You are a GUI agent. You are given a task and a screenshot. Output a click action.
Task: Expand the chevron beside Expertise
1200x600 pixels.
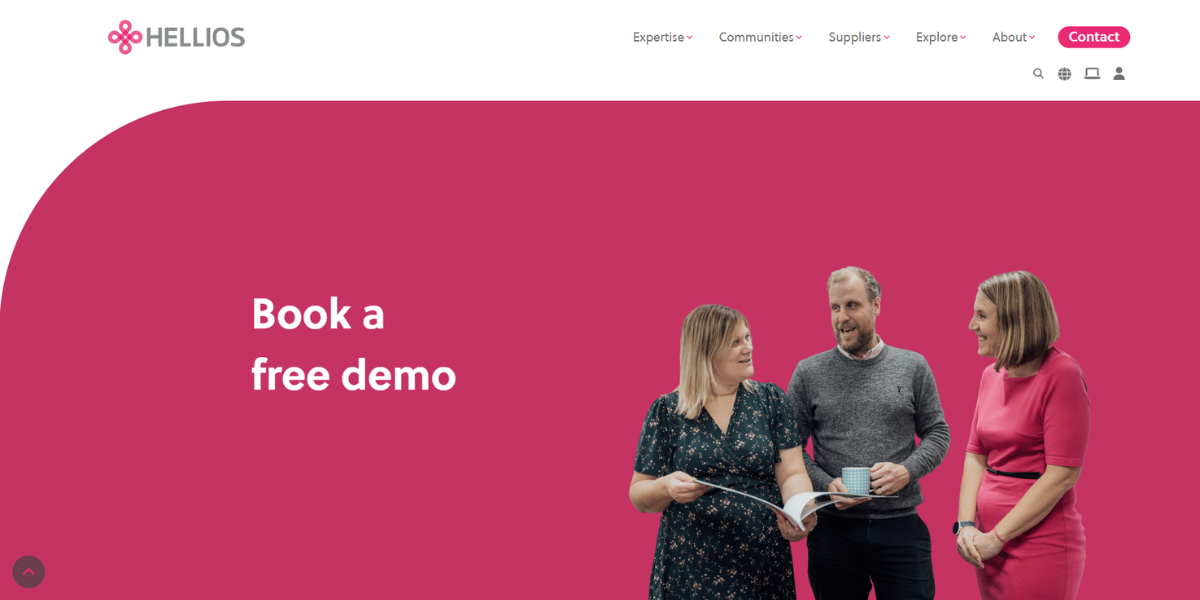690,38
